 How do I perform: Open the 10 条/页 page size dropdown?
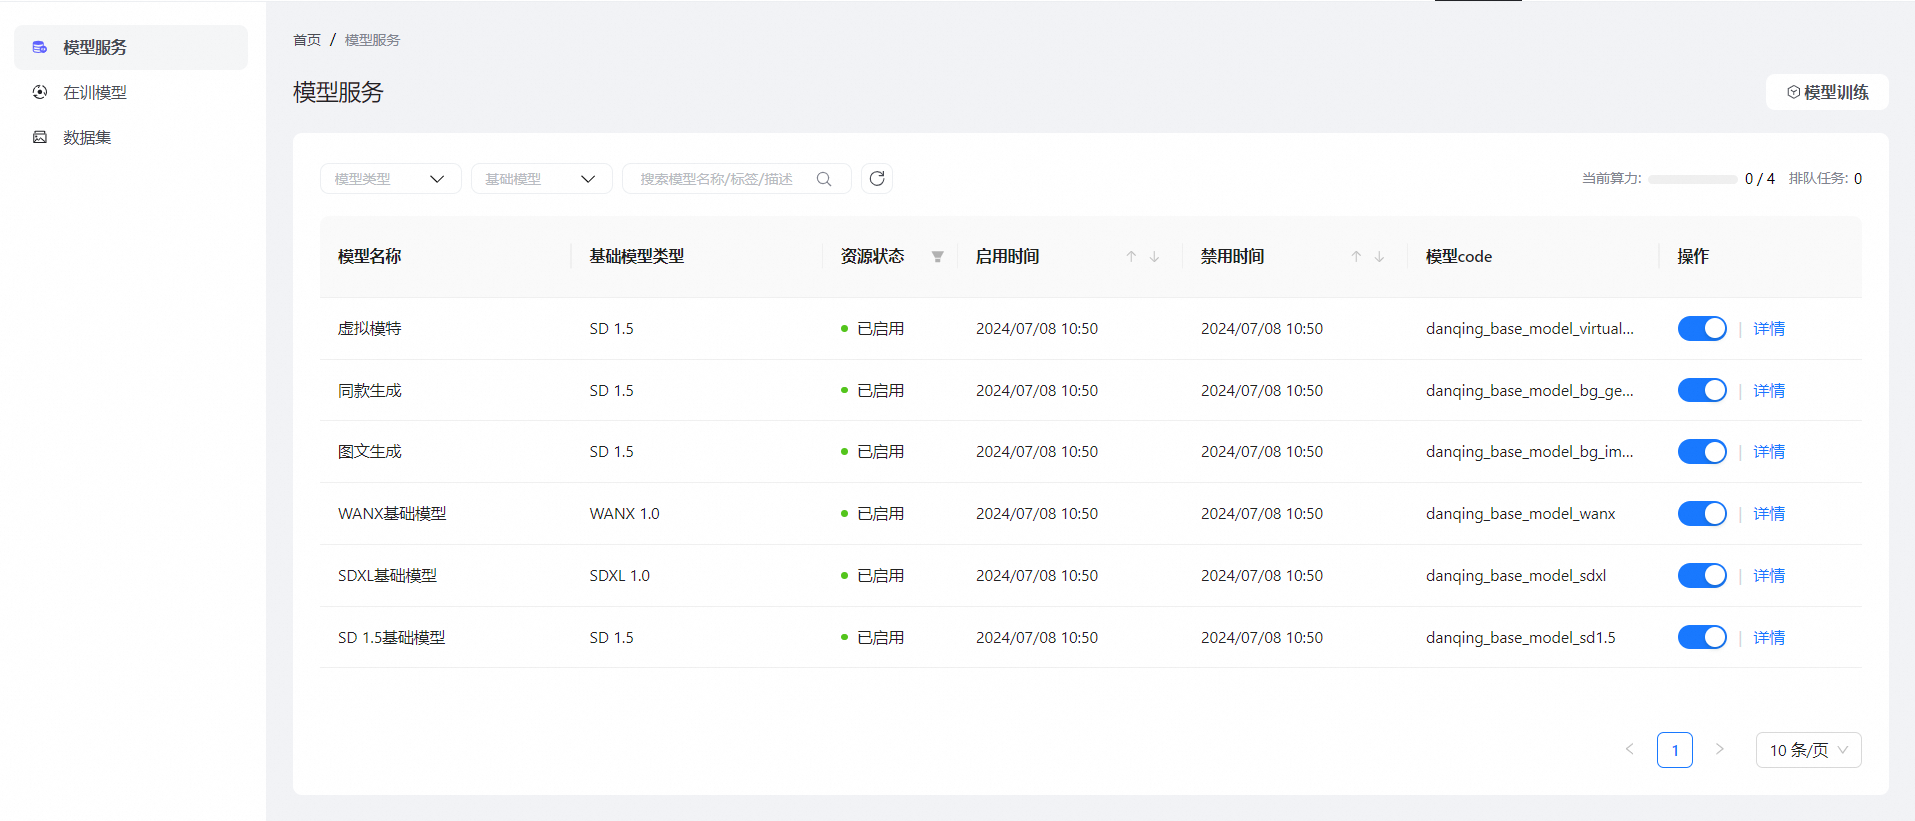pos(1808,750)
